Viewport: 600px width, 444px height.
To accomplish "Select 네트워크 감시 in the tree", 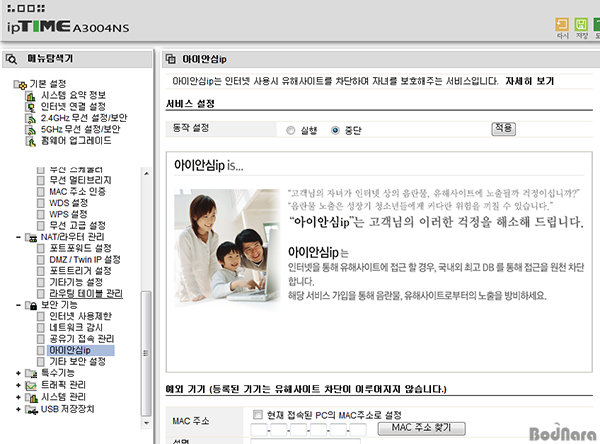I will pos(76,328).
